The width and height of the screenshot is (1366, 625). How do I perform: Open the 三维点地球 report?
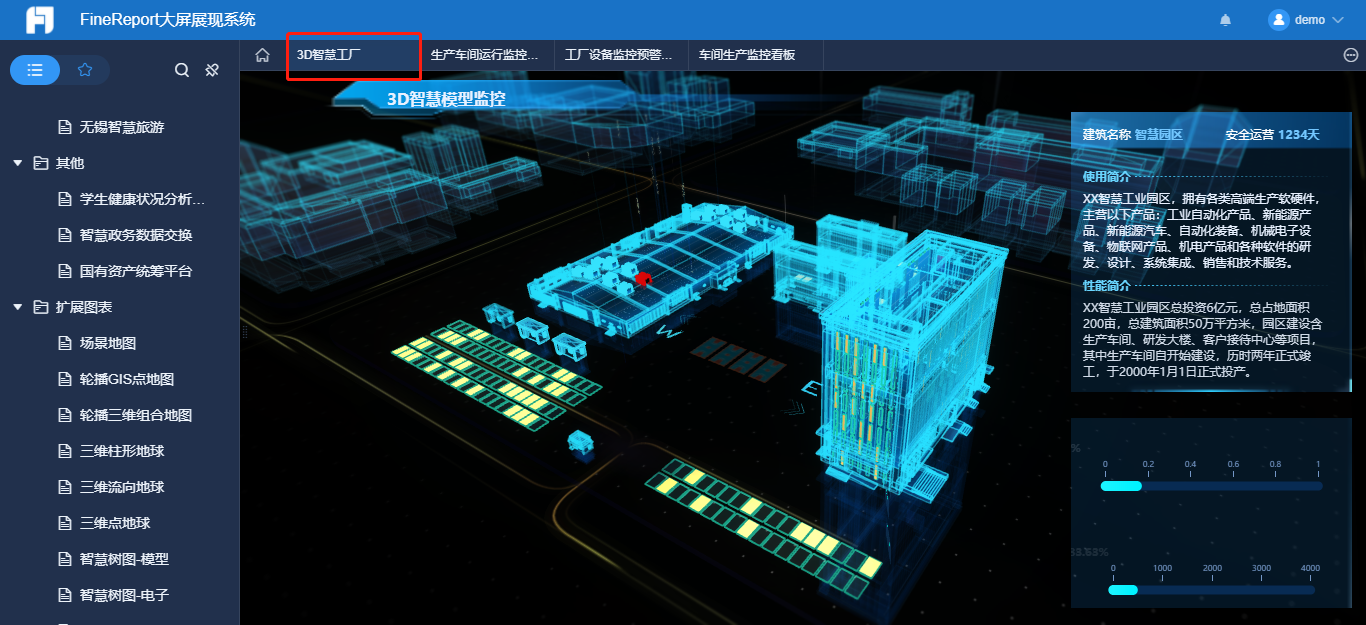[x=115, y=523]
